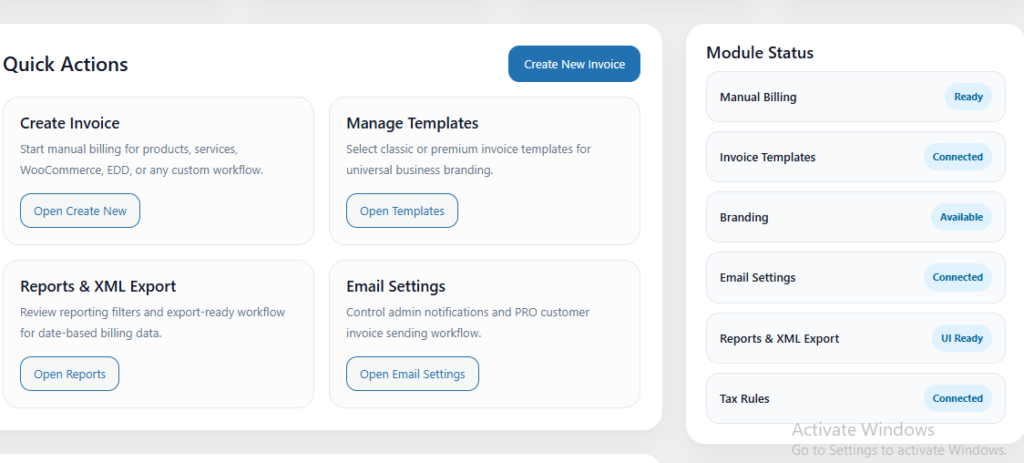Click the Connected badge beside Tax Rules
Image resolution: width=1024 pixels, height=463 pixels.
coord(957,398)
